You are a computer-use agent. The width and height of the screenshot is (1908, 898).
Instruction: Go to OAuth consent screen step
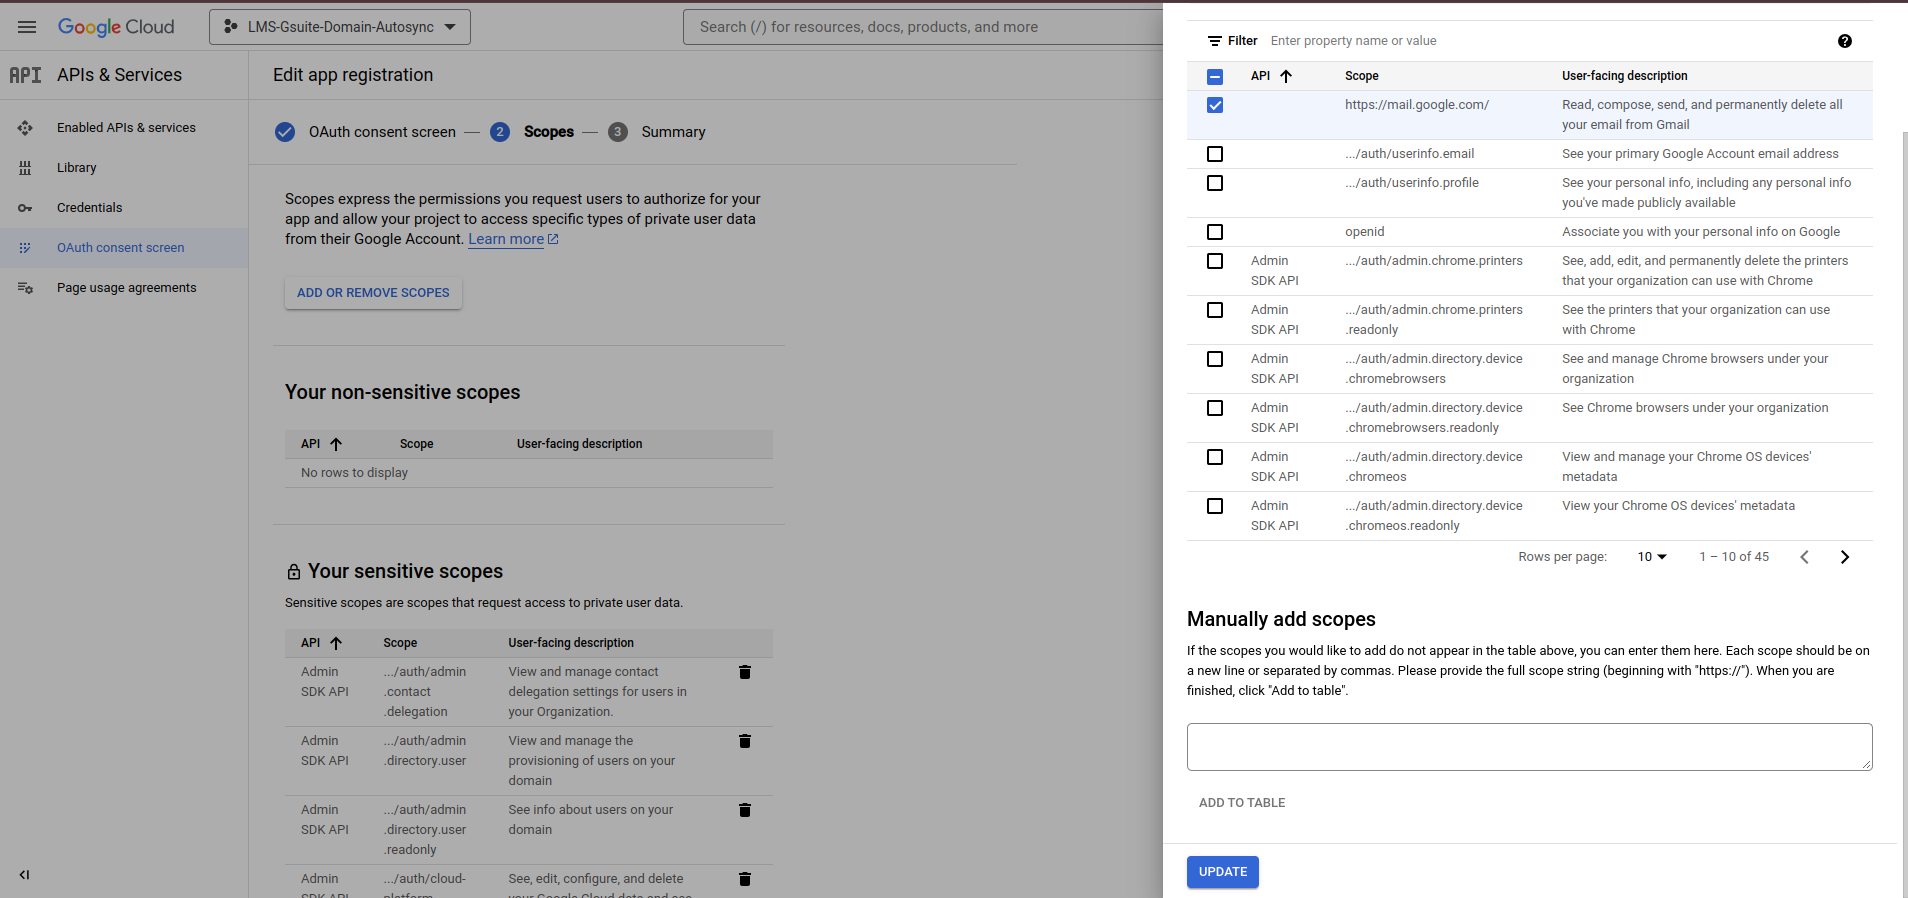pyautogui.click(x=366, y=132)
